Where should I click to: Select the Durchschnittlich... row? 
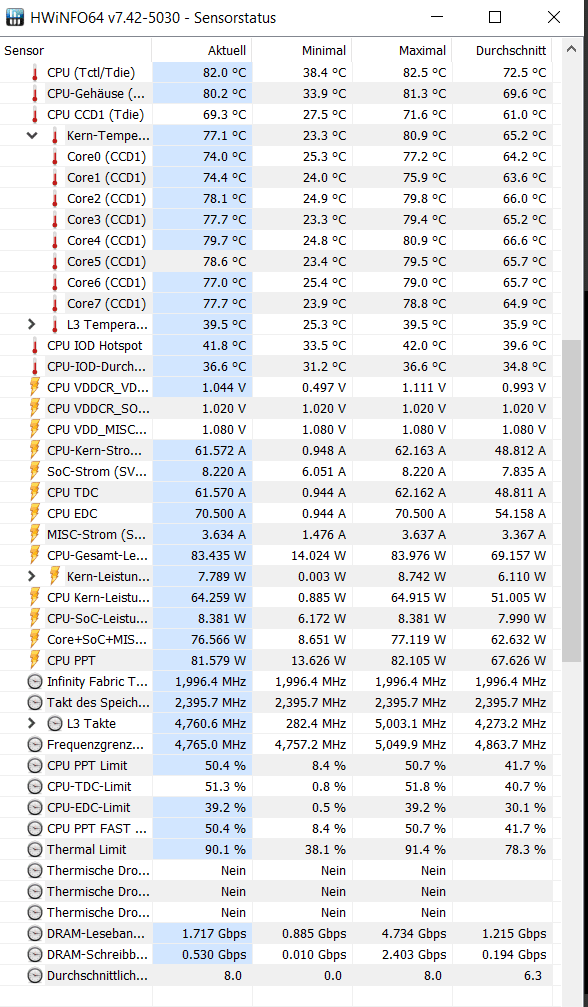(276, 976)
